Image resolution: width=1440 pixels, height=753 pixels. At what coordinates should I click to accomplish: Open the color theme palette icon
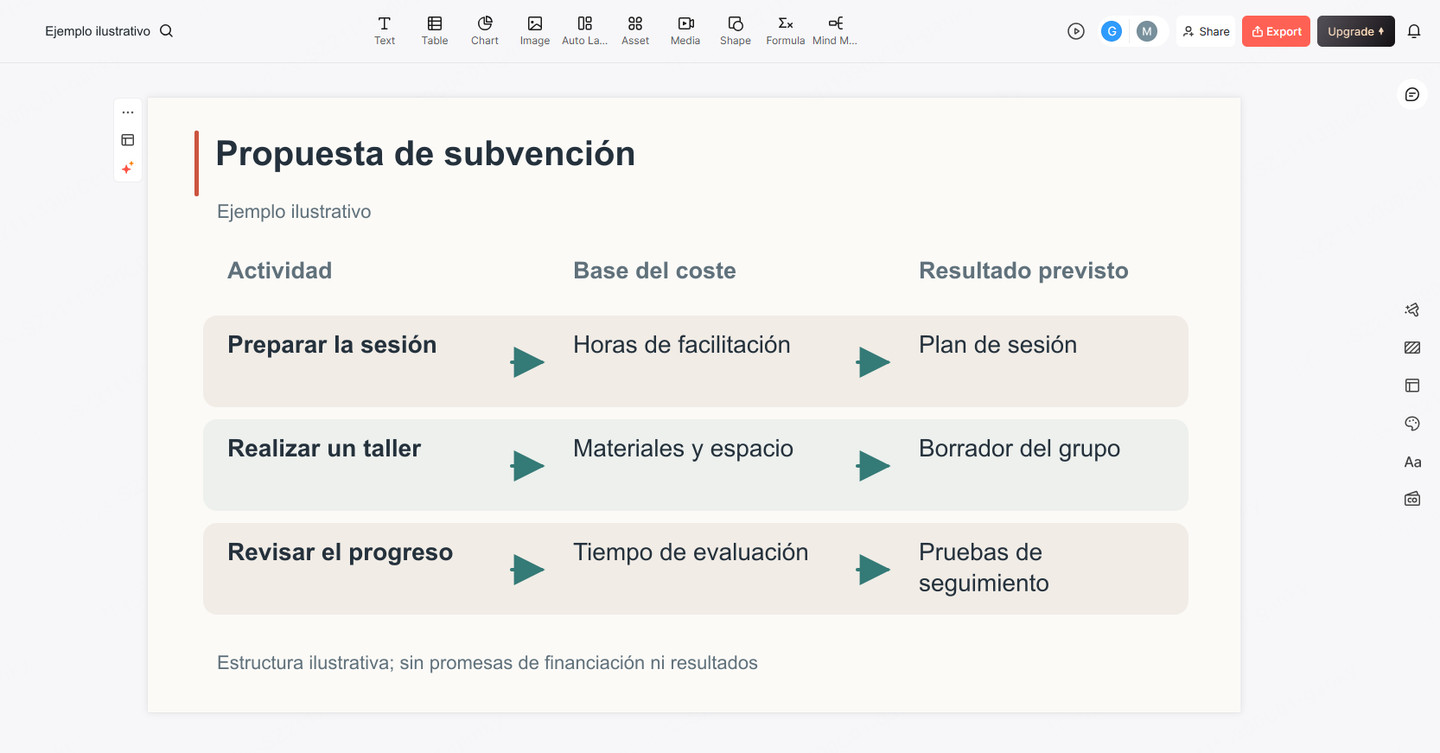point(1412,424)
